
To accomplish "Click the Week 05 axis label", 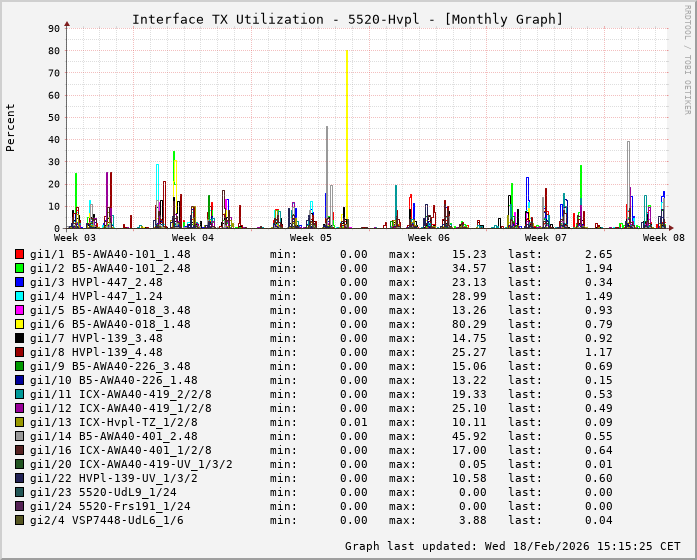I will coord(311,238).
